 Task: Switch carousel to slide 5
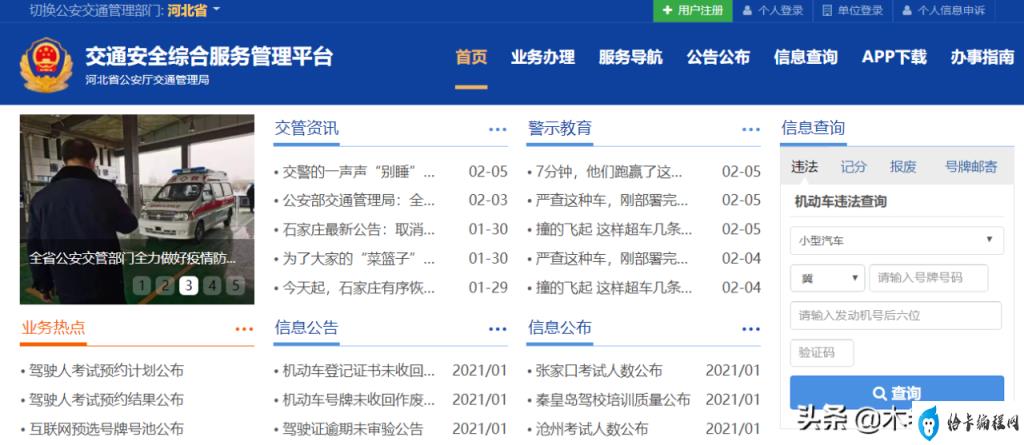[235, 286]
